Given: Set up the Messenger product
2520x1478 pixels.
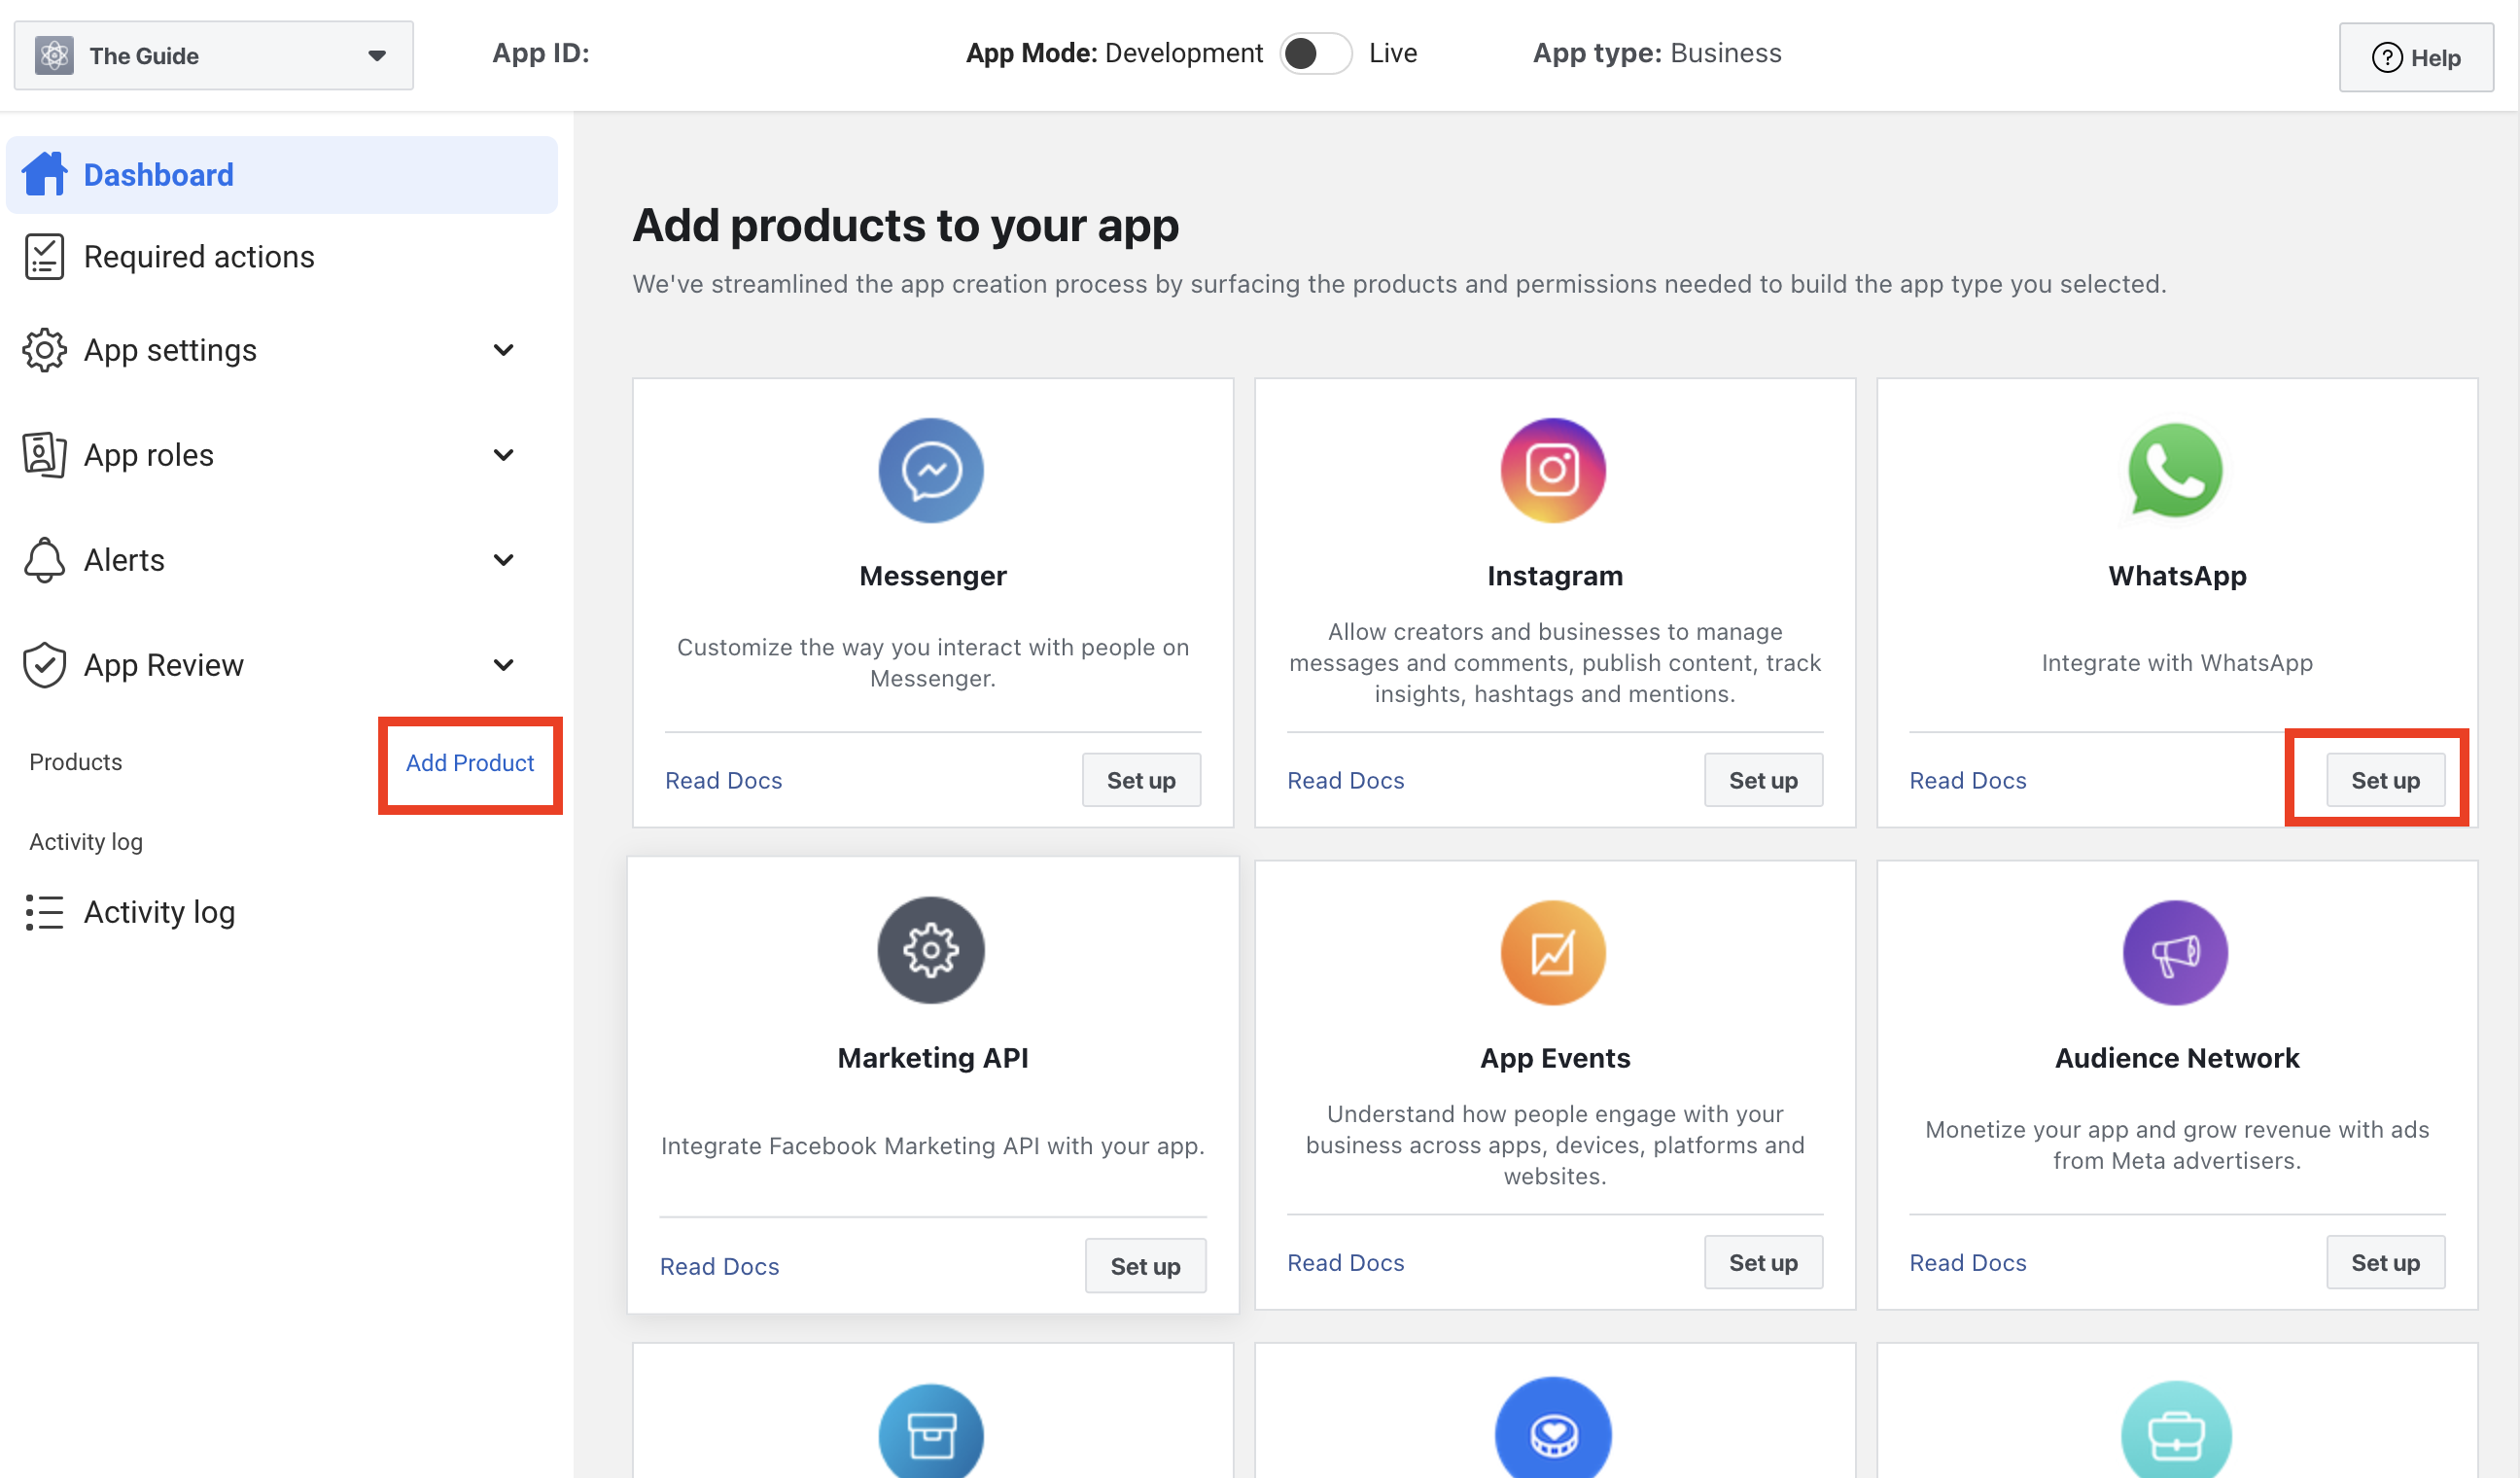Looking at the screenshot, I should point(1141,780).
